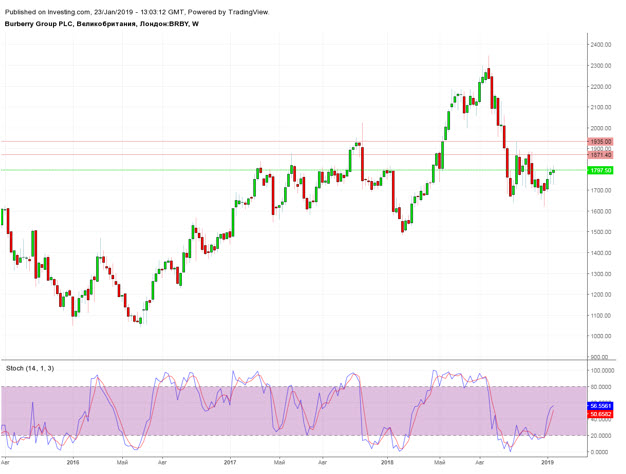Open the 'Stoch (14, 1, 3)' indicator label
Image resolution: width=626 pixels, height=474 pixels.
point(30,369)
